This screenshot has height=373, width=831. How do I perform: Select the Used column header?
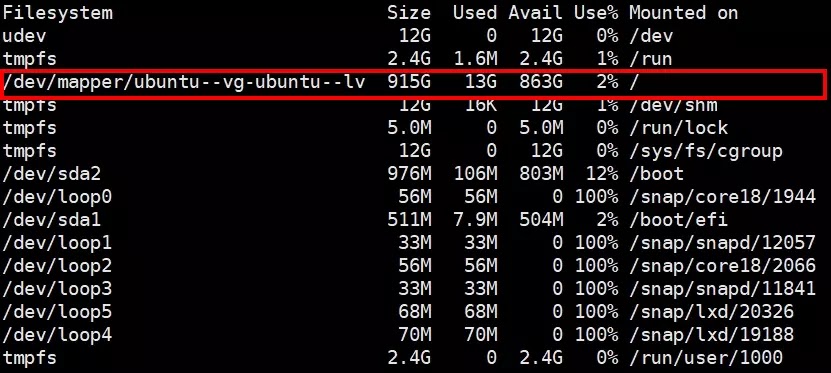(475, 13)
